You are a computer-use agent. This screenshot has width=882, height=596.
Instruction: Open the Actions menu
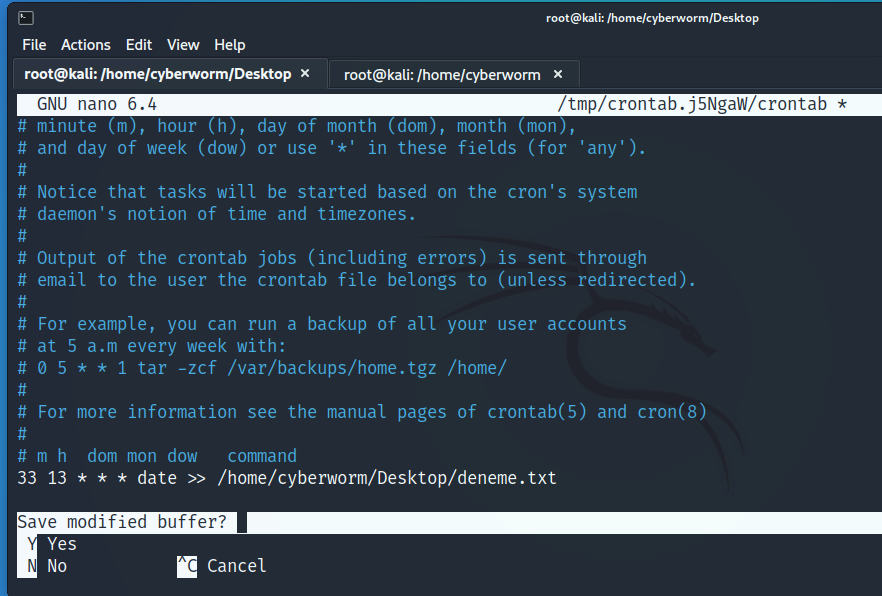pyautogui.click(x=85, y=44)
